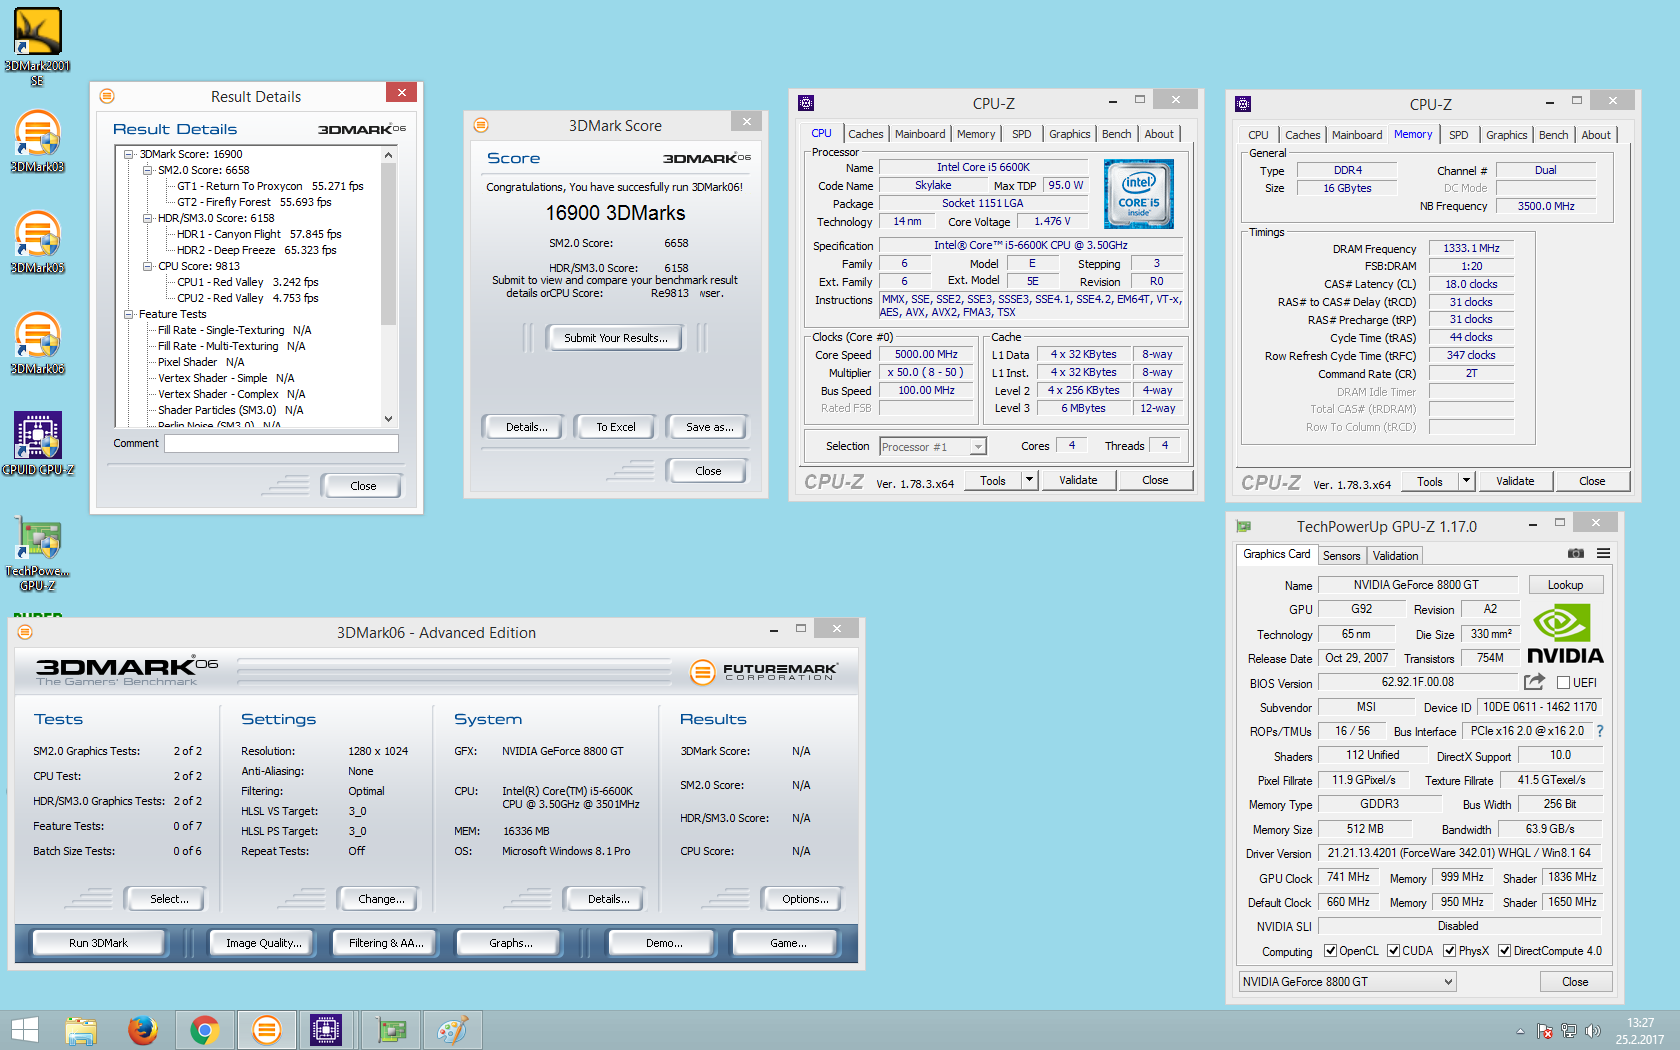Open SPD tab in right CPU-Z window
The height and width of the screenshot is (1050, 1680).
click(x=1459, y=135)
